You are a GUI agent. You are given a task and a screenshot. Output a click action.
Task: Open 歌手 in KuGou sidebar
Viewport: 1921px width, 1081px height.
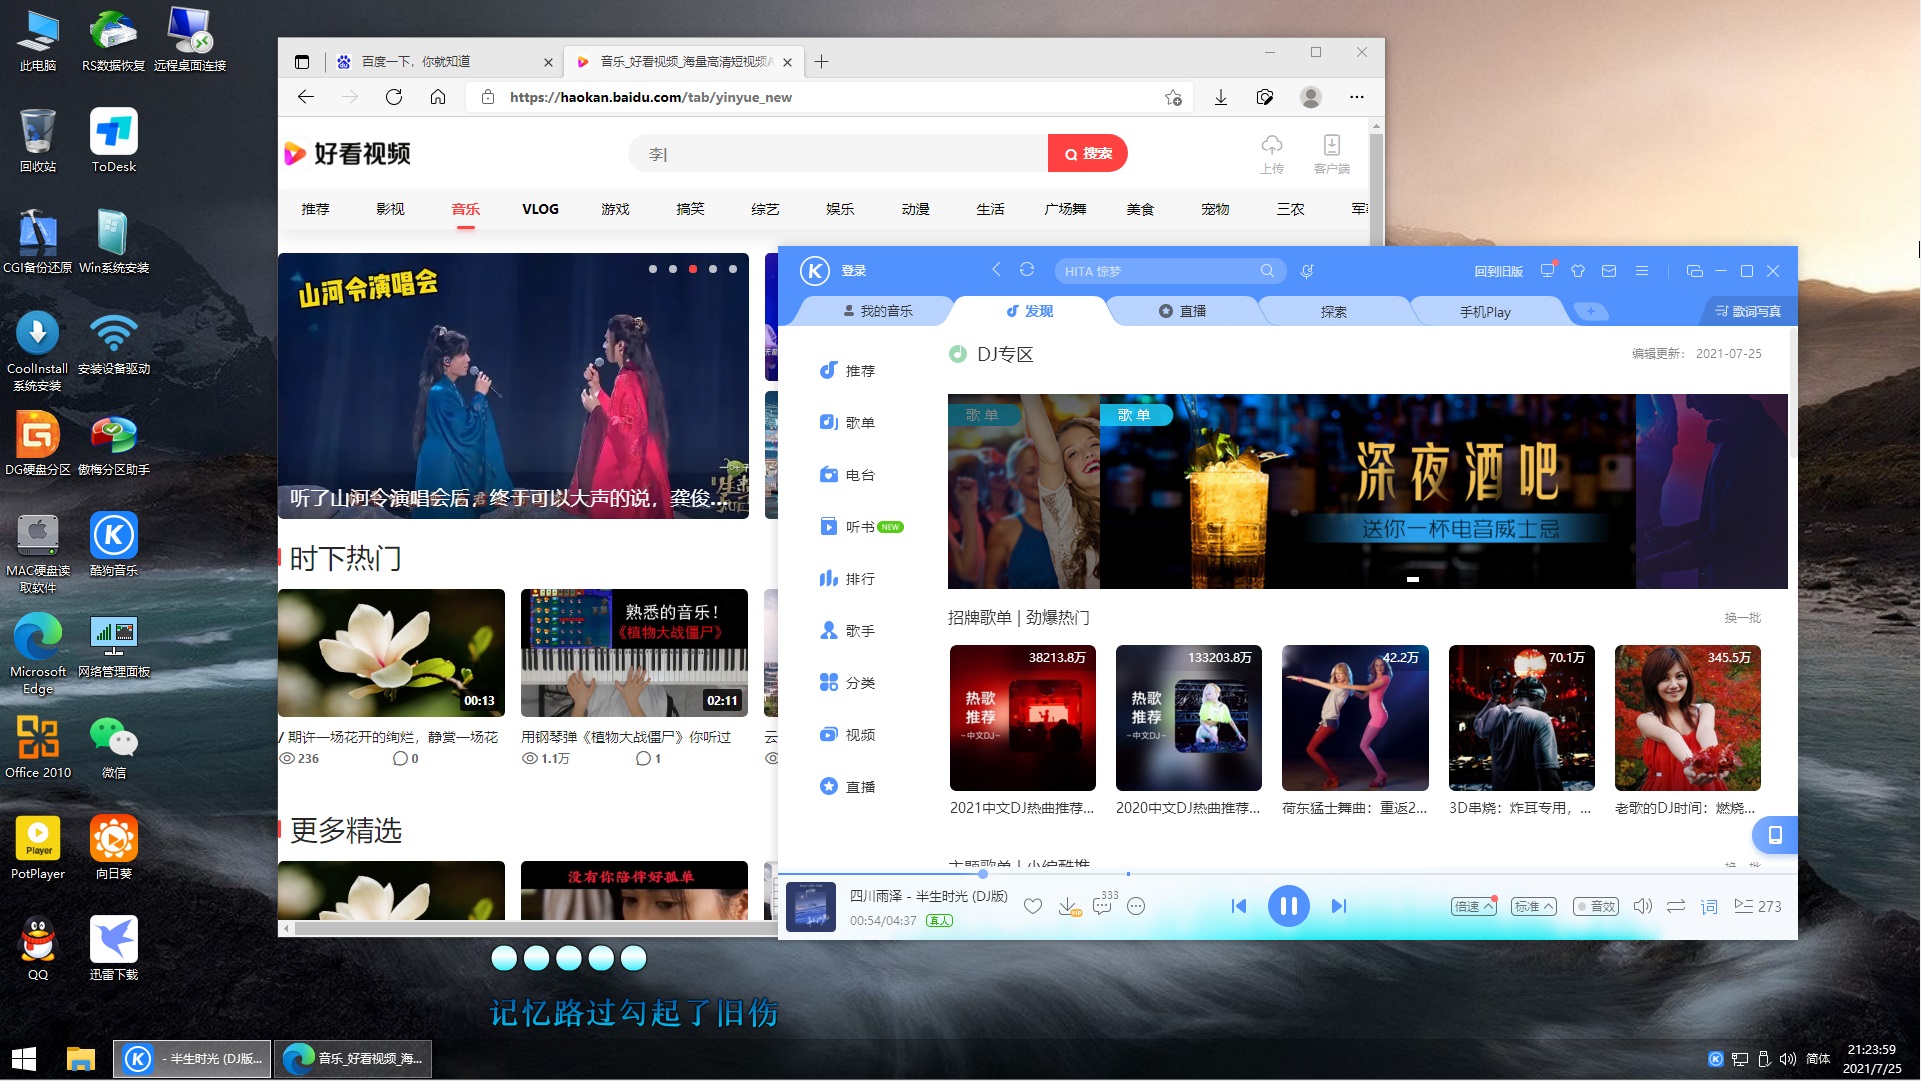coord(847,631)
